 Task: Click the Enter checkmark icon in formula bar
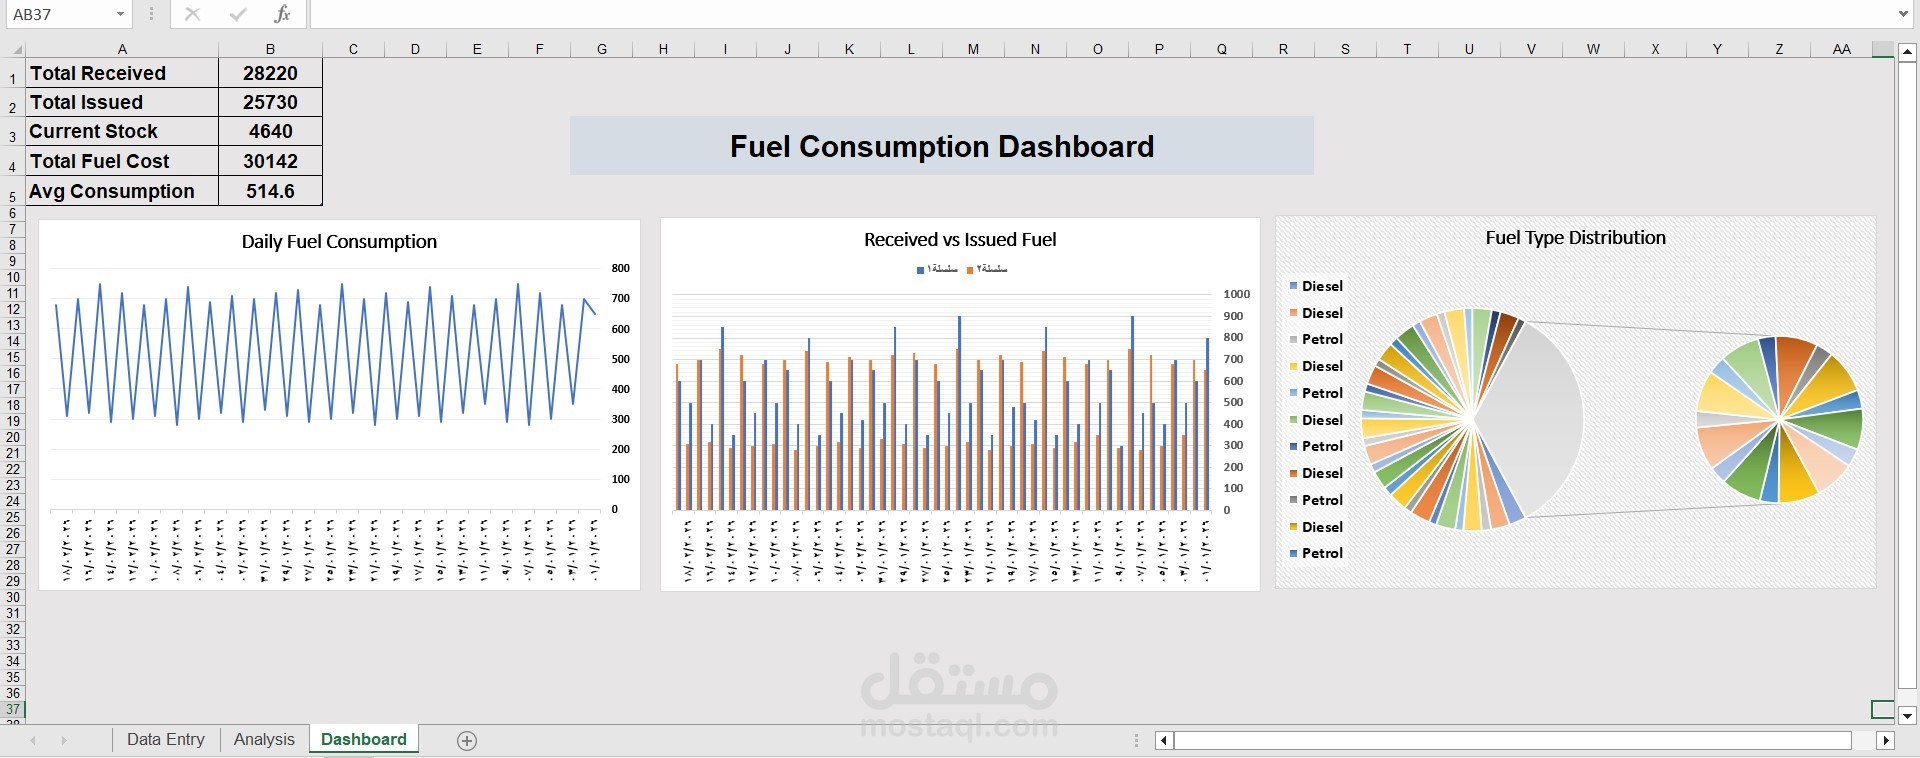coord(237,14)
